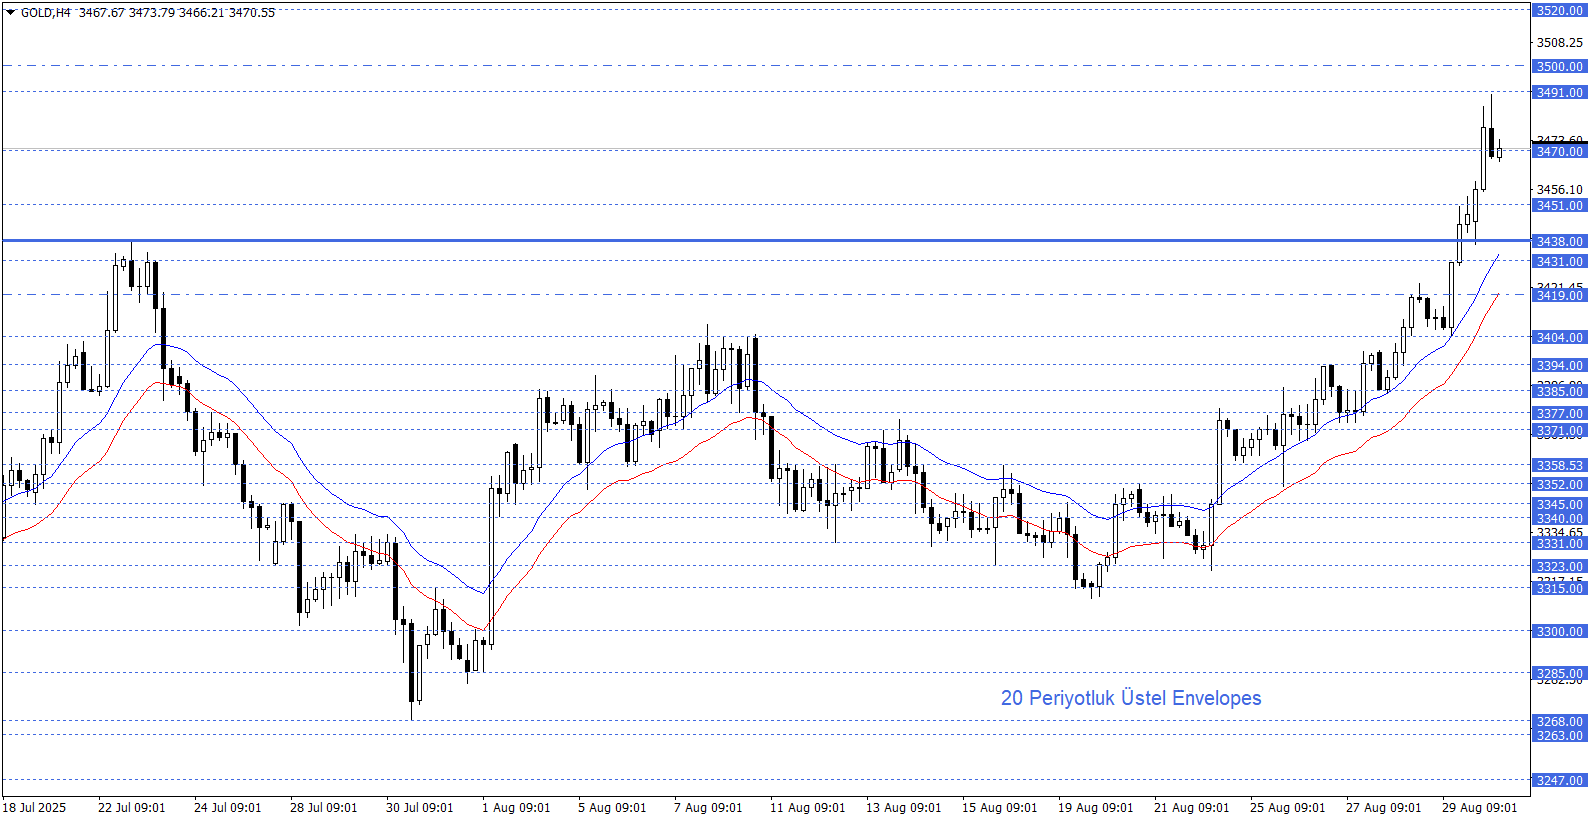This screenshot has height=820, width=1594.
Task: Click the 15 Aug 09:01 time label
Action: pos(999,808)
